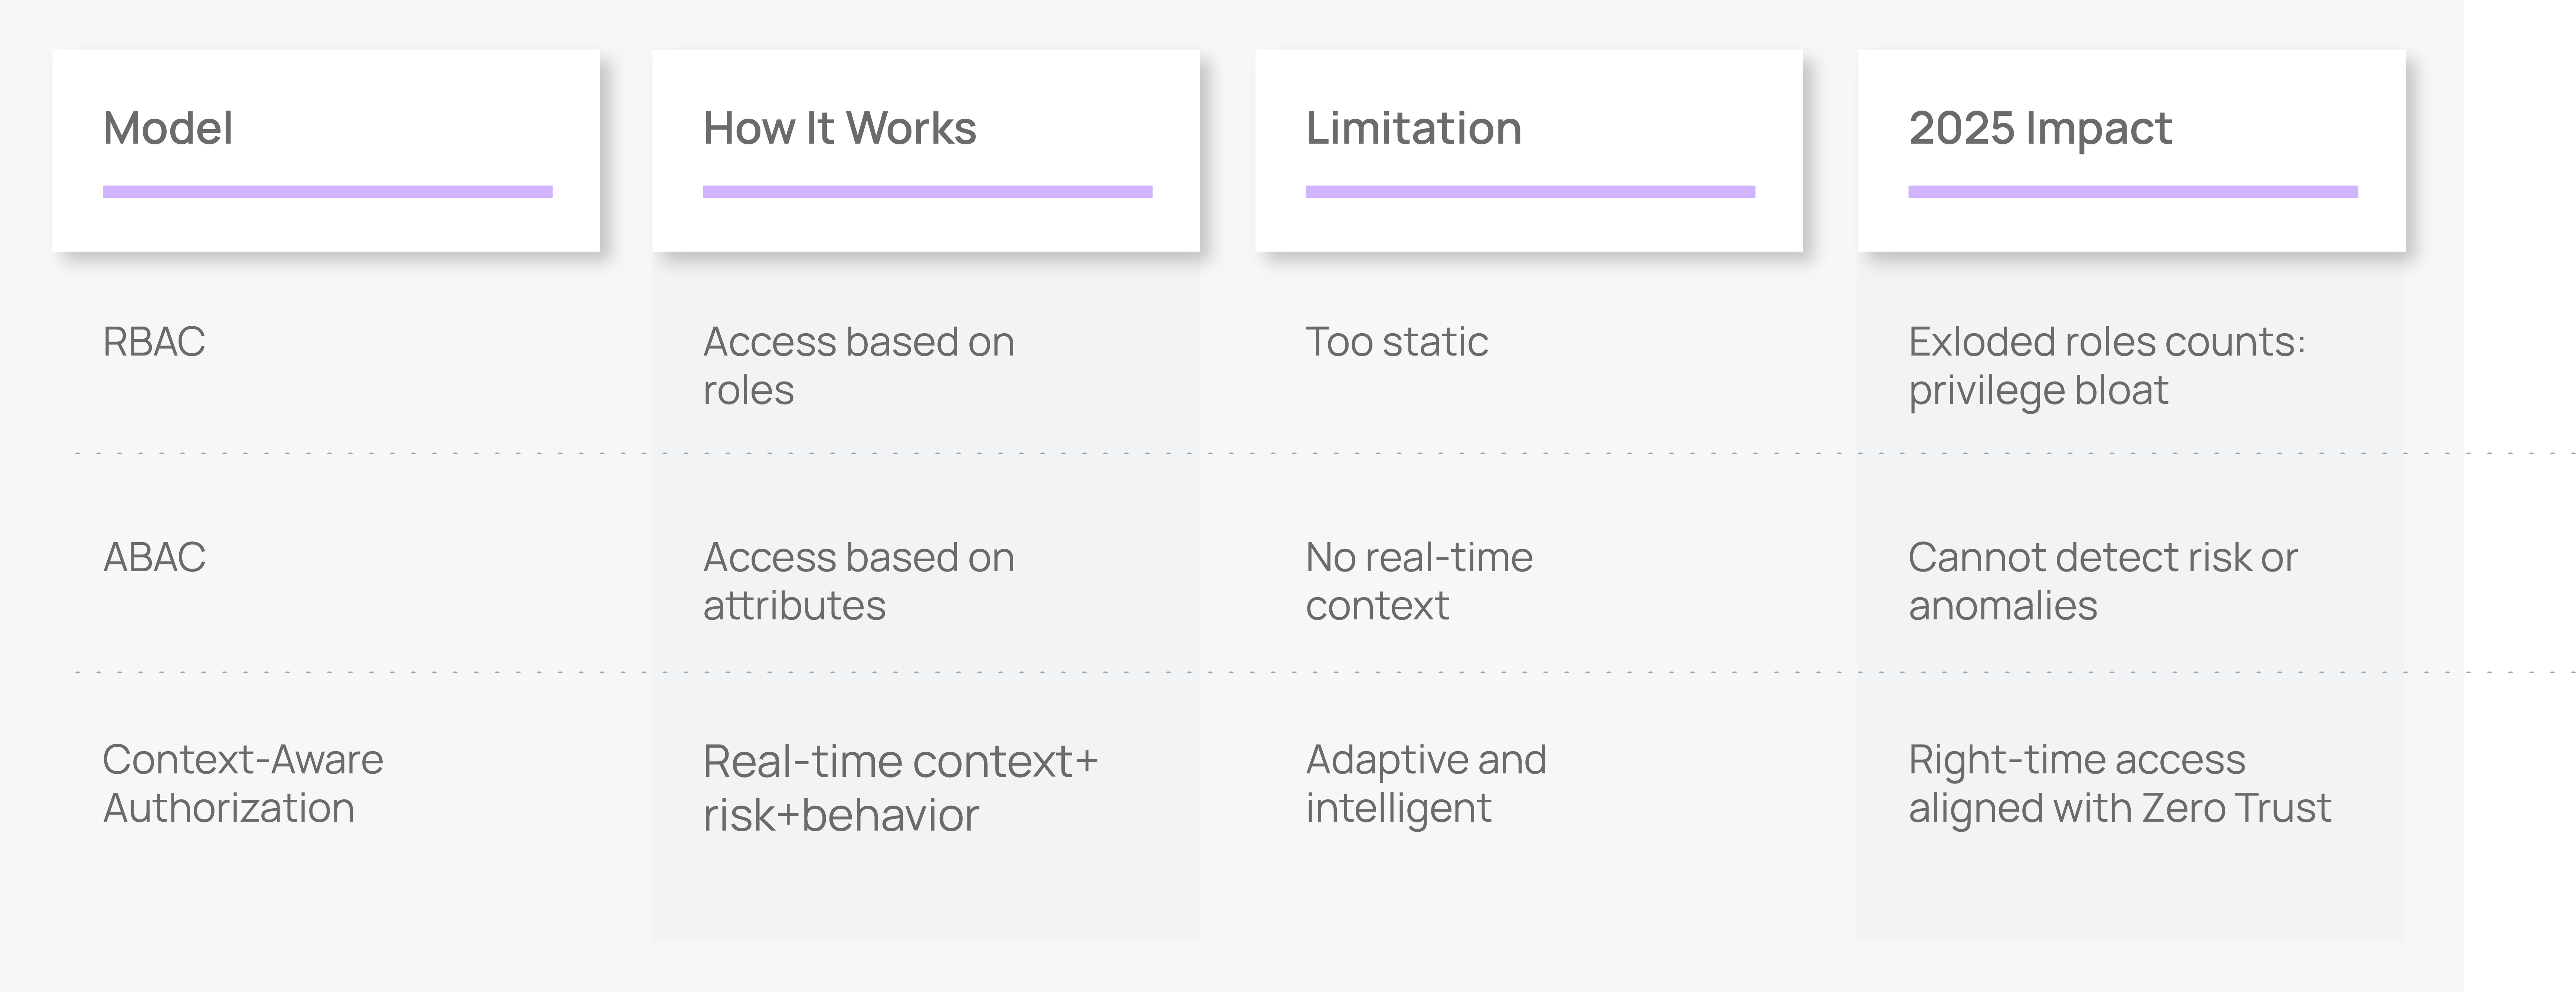This screenshot has width=2576, height=992.
Task: Click the "Access based on roles" cell
Action: (x=858, y=365)
